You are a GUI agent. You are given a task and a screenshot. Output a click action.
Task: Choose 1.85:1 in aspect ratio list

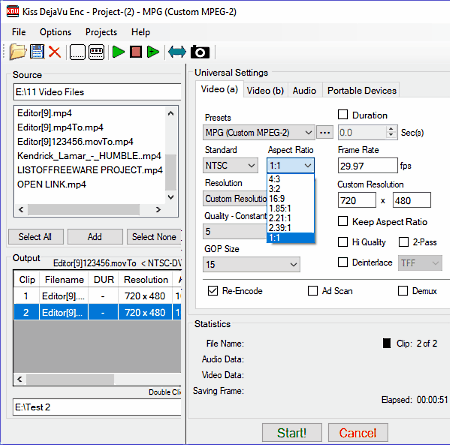pos(290,208)
